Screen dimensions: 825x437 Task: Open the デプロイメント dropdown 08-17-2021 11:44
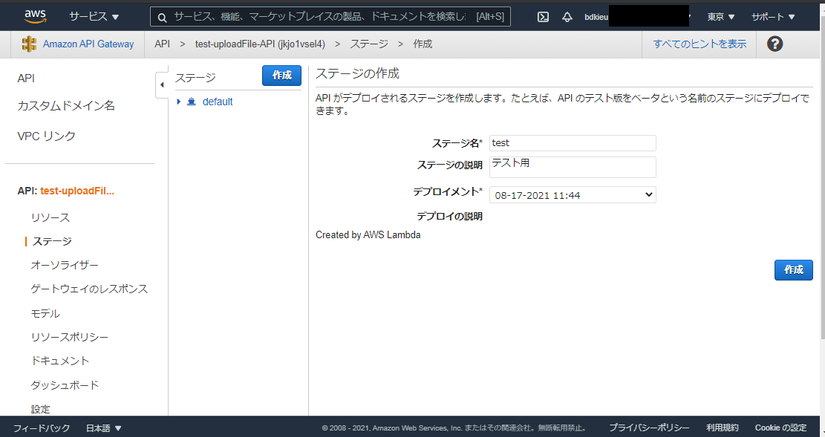[572, 195]
